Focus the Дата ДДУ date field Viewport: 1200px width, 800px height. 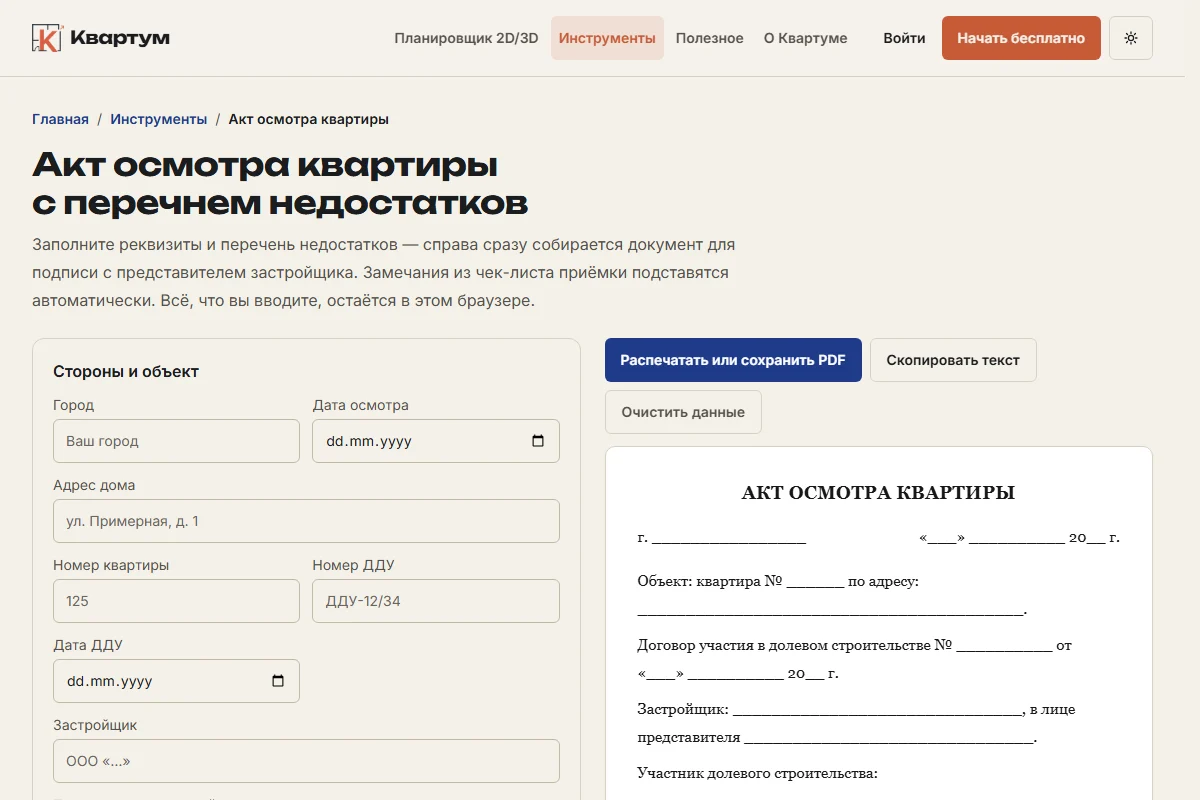[176, 681]
